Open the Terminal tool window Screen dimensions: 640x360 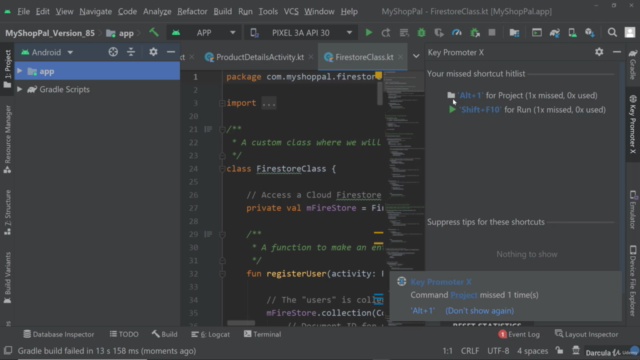coord(262,334)
